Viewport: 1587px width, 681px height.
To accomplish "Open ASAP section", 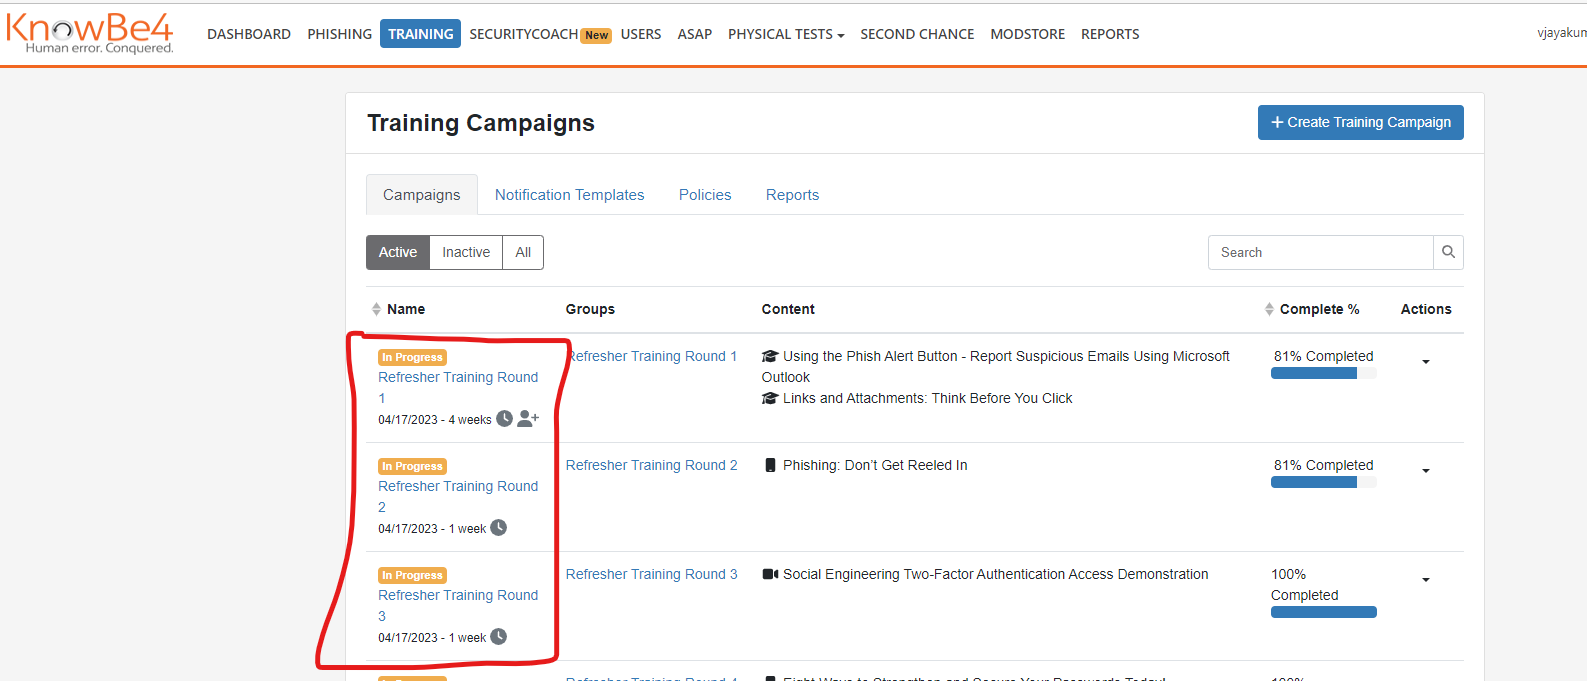I will 695,34.
